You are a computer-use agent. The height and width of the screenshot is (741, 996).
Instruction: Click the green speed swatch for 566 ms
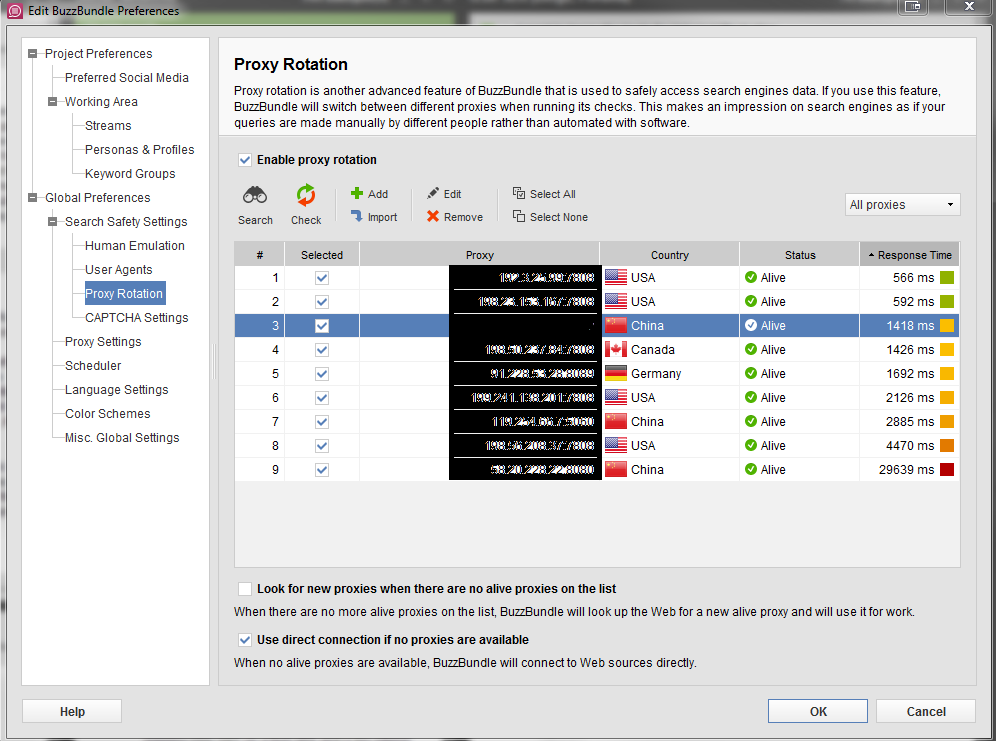[x=946, y=277]
